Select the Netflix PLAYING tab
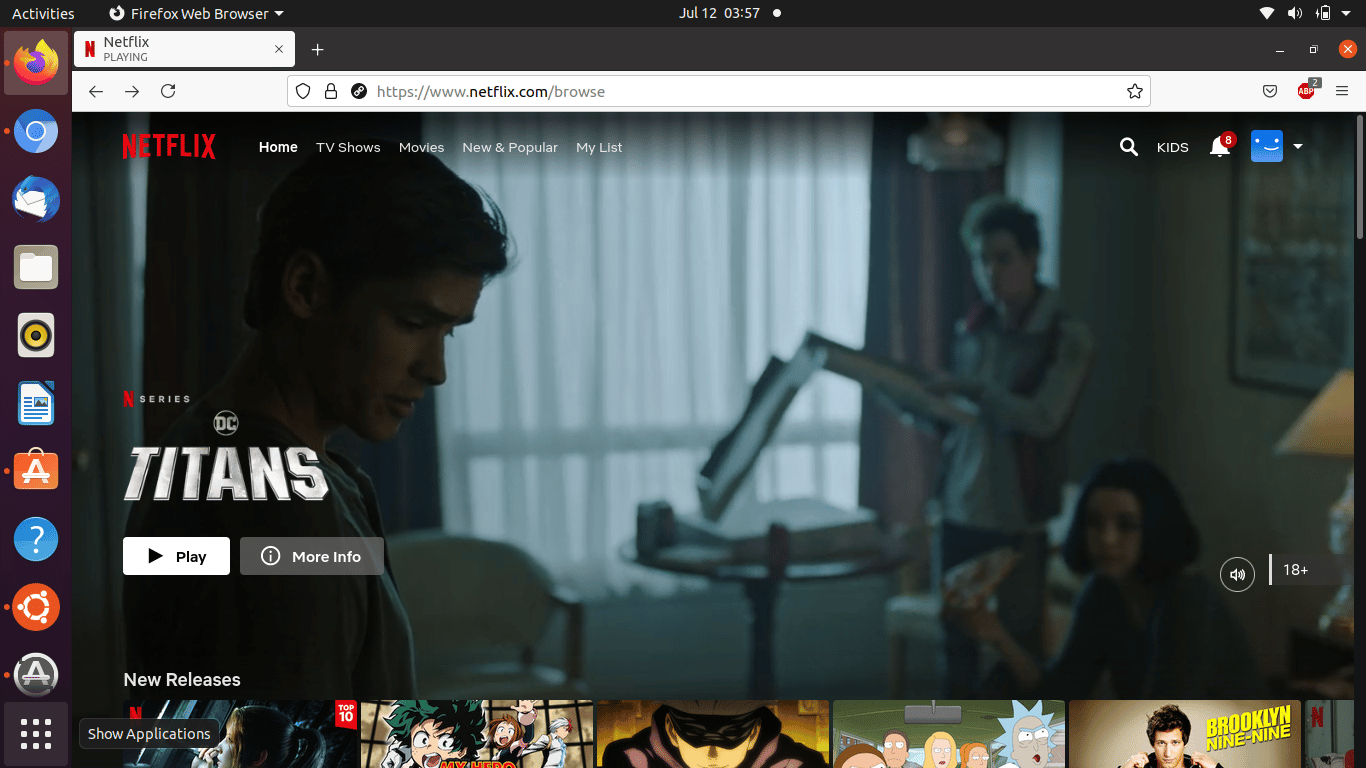1366x768 pixels. pyautogui.click(x=184, y=49)
